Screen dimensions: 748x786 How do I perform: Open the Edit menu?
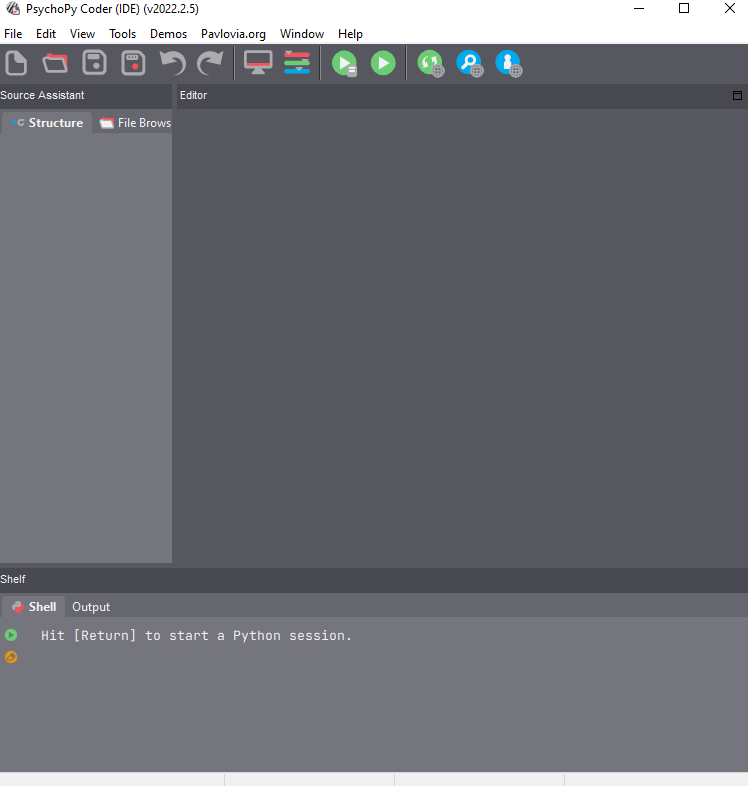click(46, 34)
